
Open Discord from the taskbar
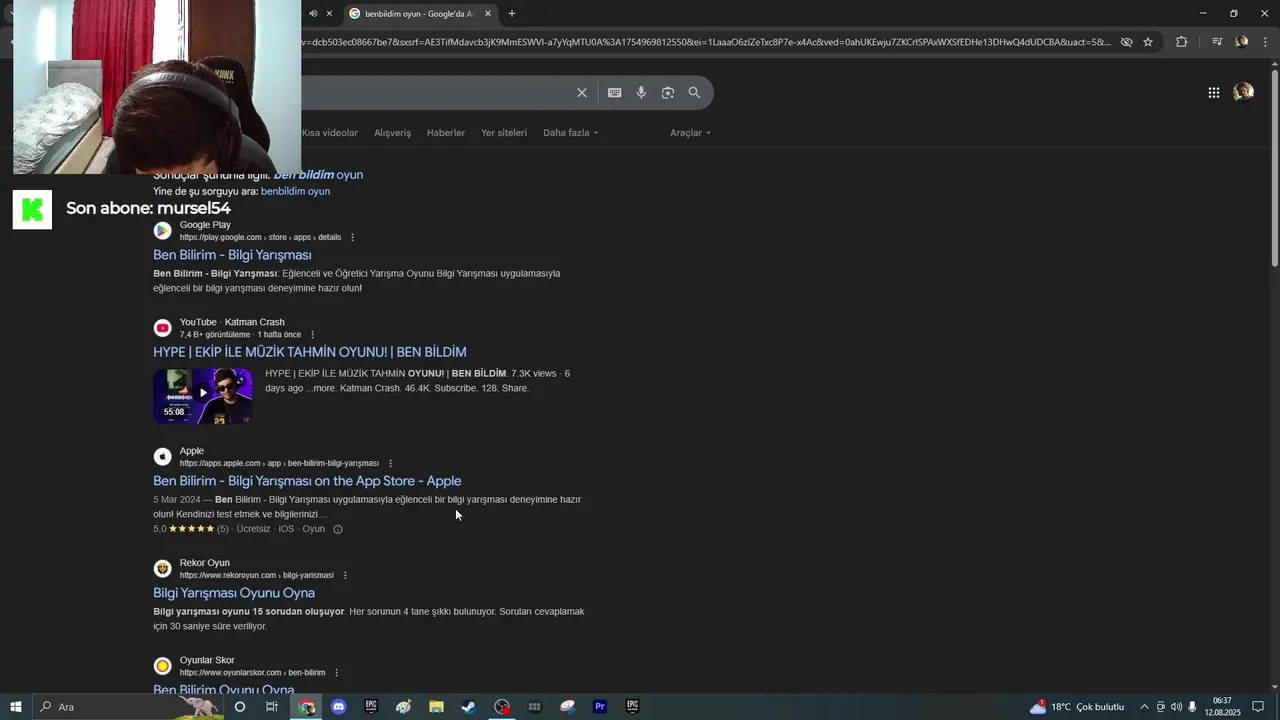pos(338,707)
